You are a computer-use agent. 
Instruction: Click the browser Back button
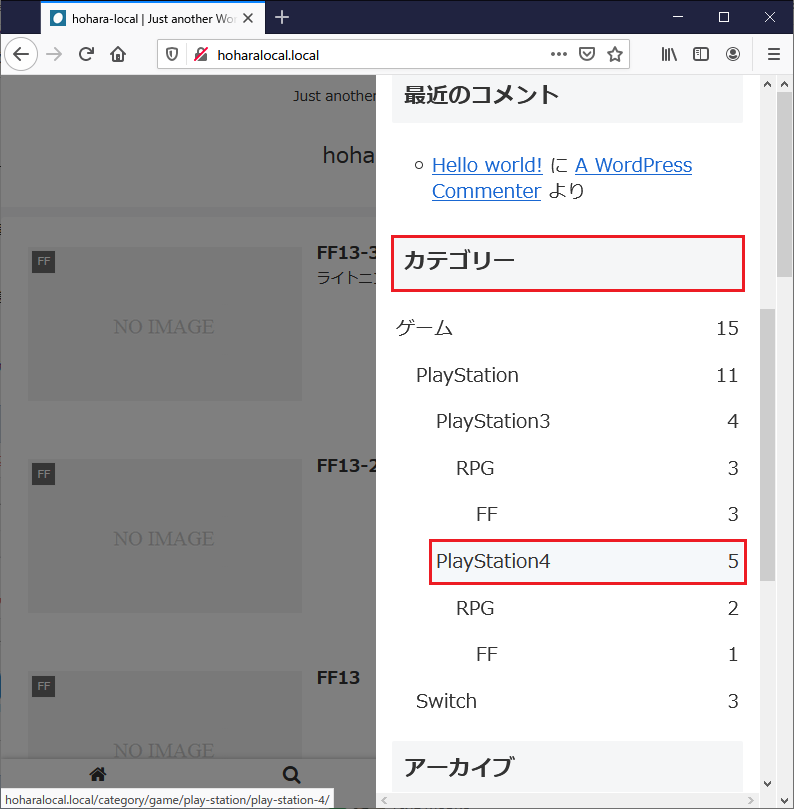(21, 55)
